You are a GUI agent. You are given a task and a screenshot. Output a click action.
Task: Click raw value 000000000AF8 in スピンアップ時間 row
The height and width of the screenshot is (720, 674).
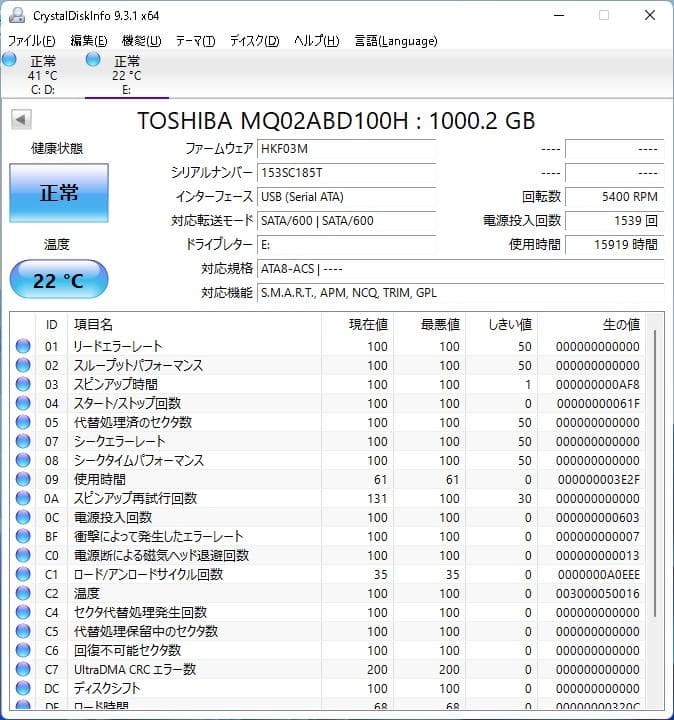tap(598, 384)
